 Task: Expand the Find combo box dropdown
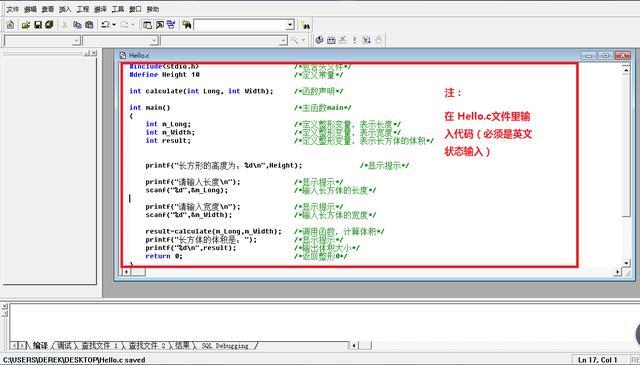[290, 25]
